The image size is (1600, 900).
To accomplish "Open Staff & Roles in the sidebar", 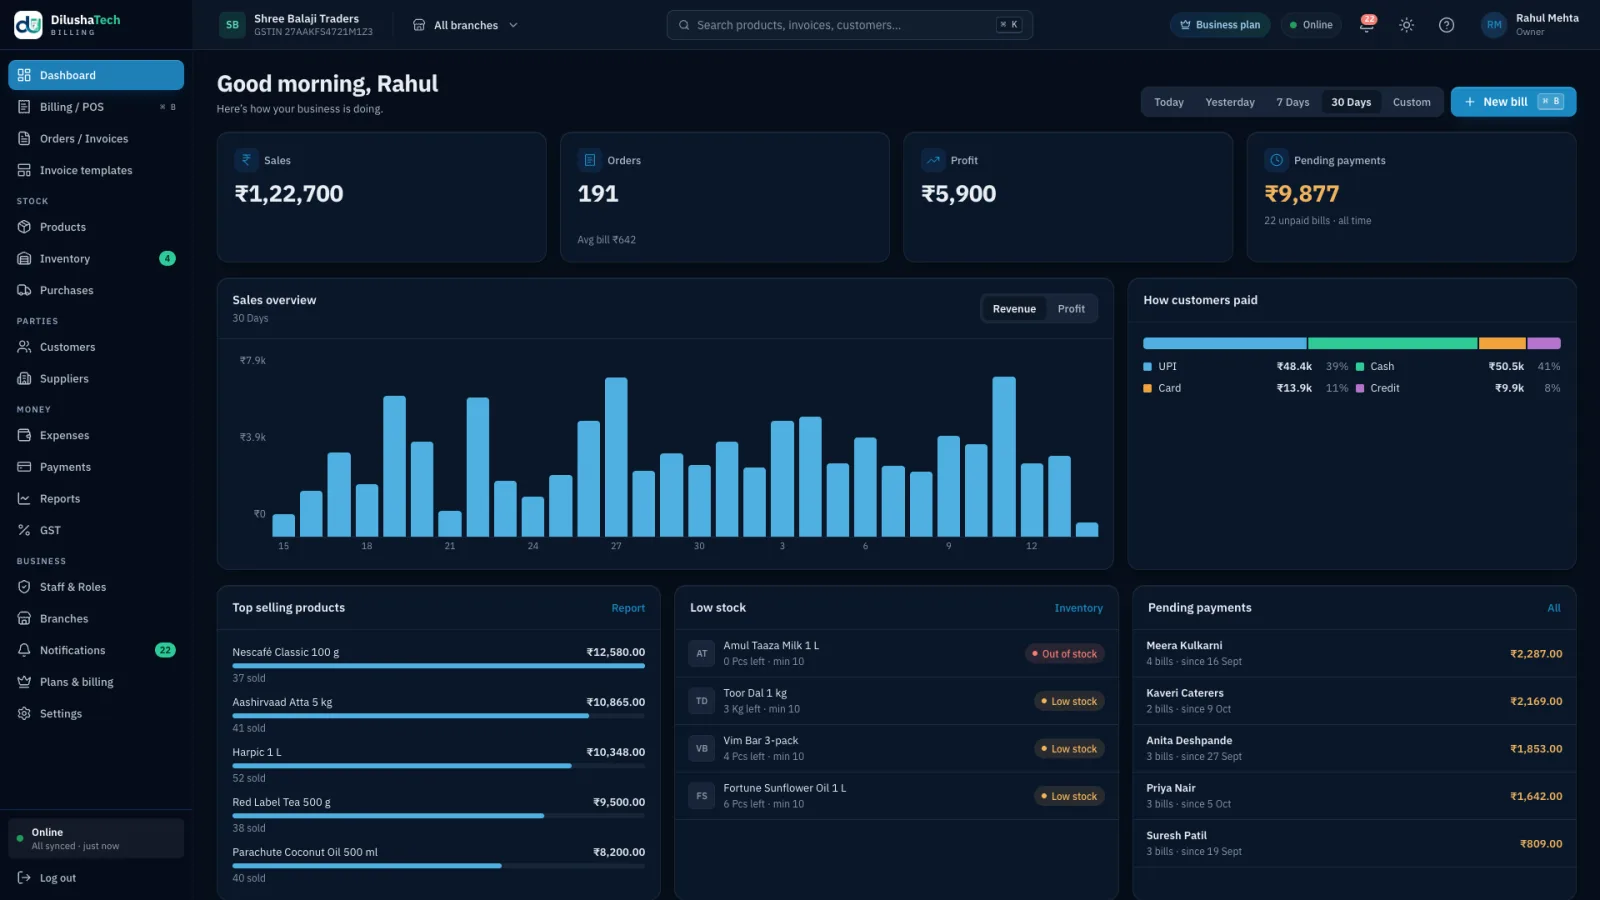I will 96,587.
